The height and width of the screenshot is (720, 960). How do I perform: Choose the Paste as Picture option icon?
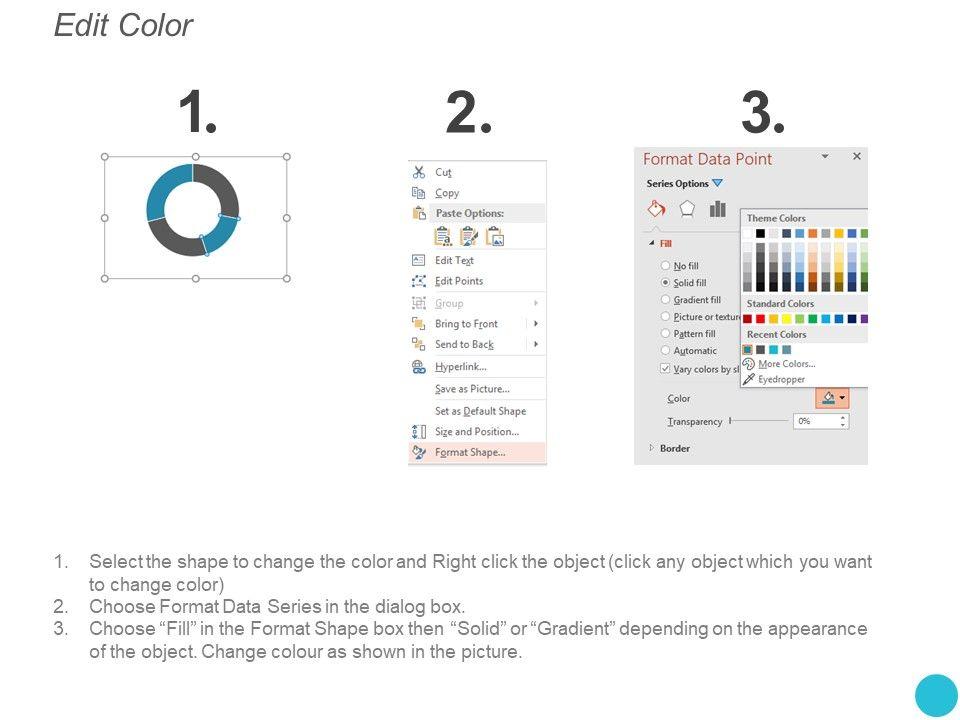[494, 236]
